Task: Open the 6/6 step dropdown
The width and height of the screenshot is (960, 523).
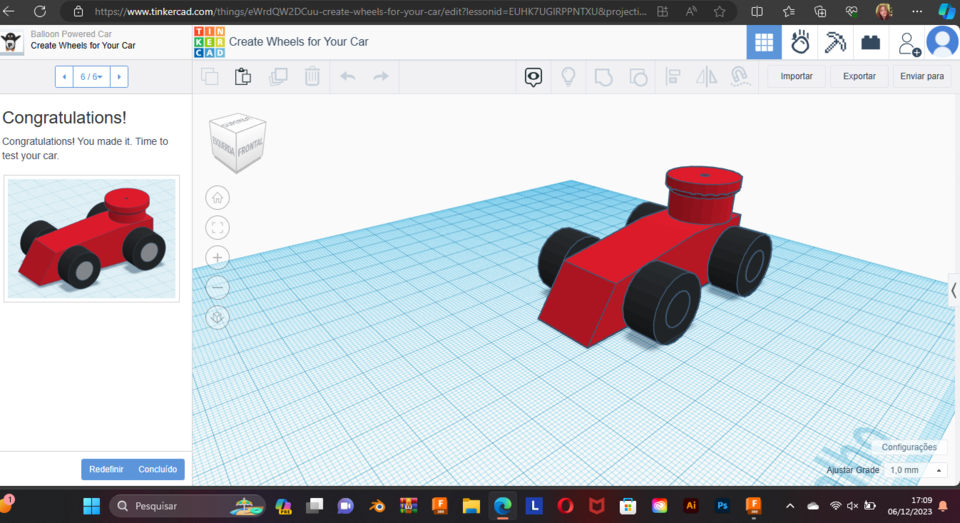Action: (91, 77)
